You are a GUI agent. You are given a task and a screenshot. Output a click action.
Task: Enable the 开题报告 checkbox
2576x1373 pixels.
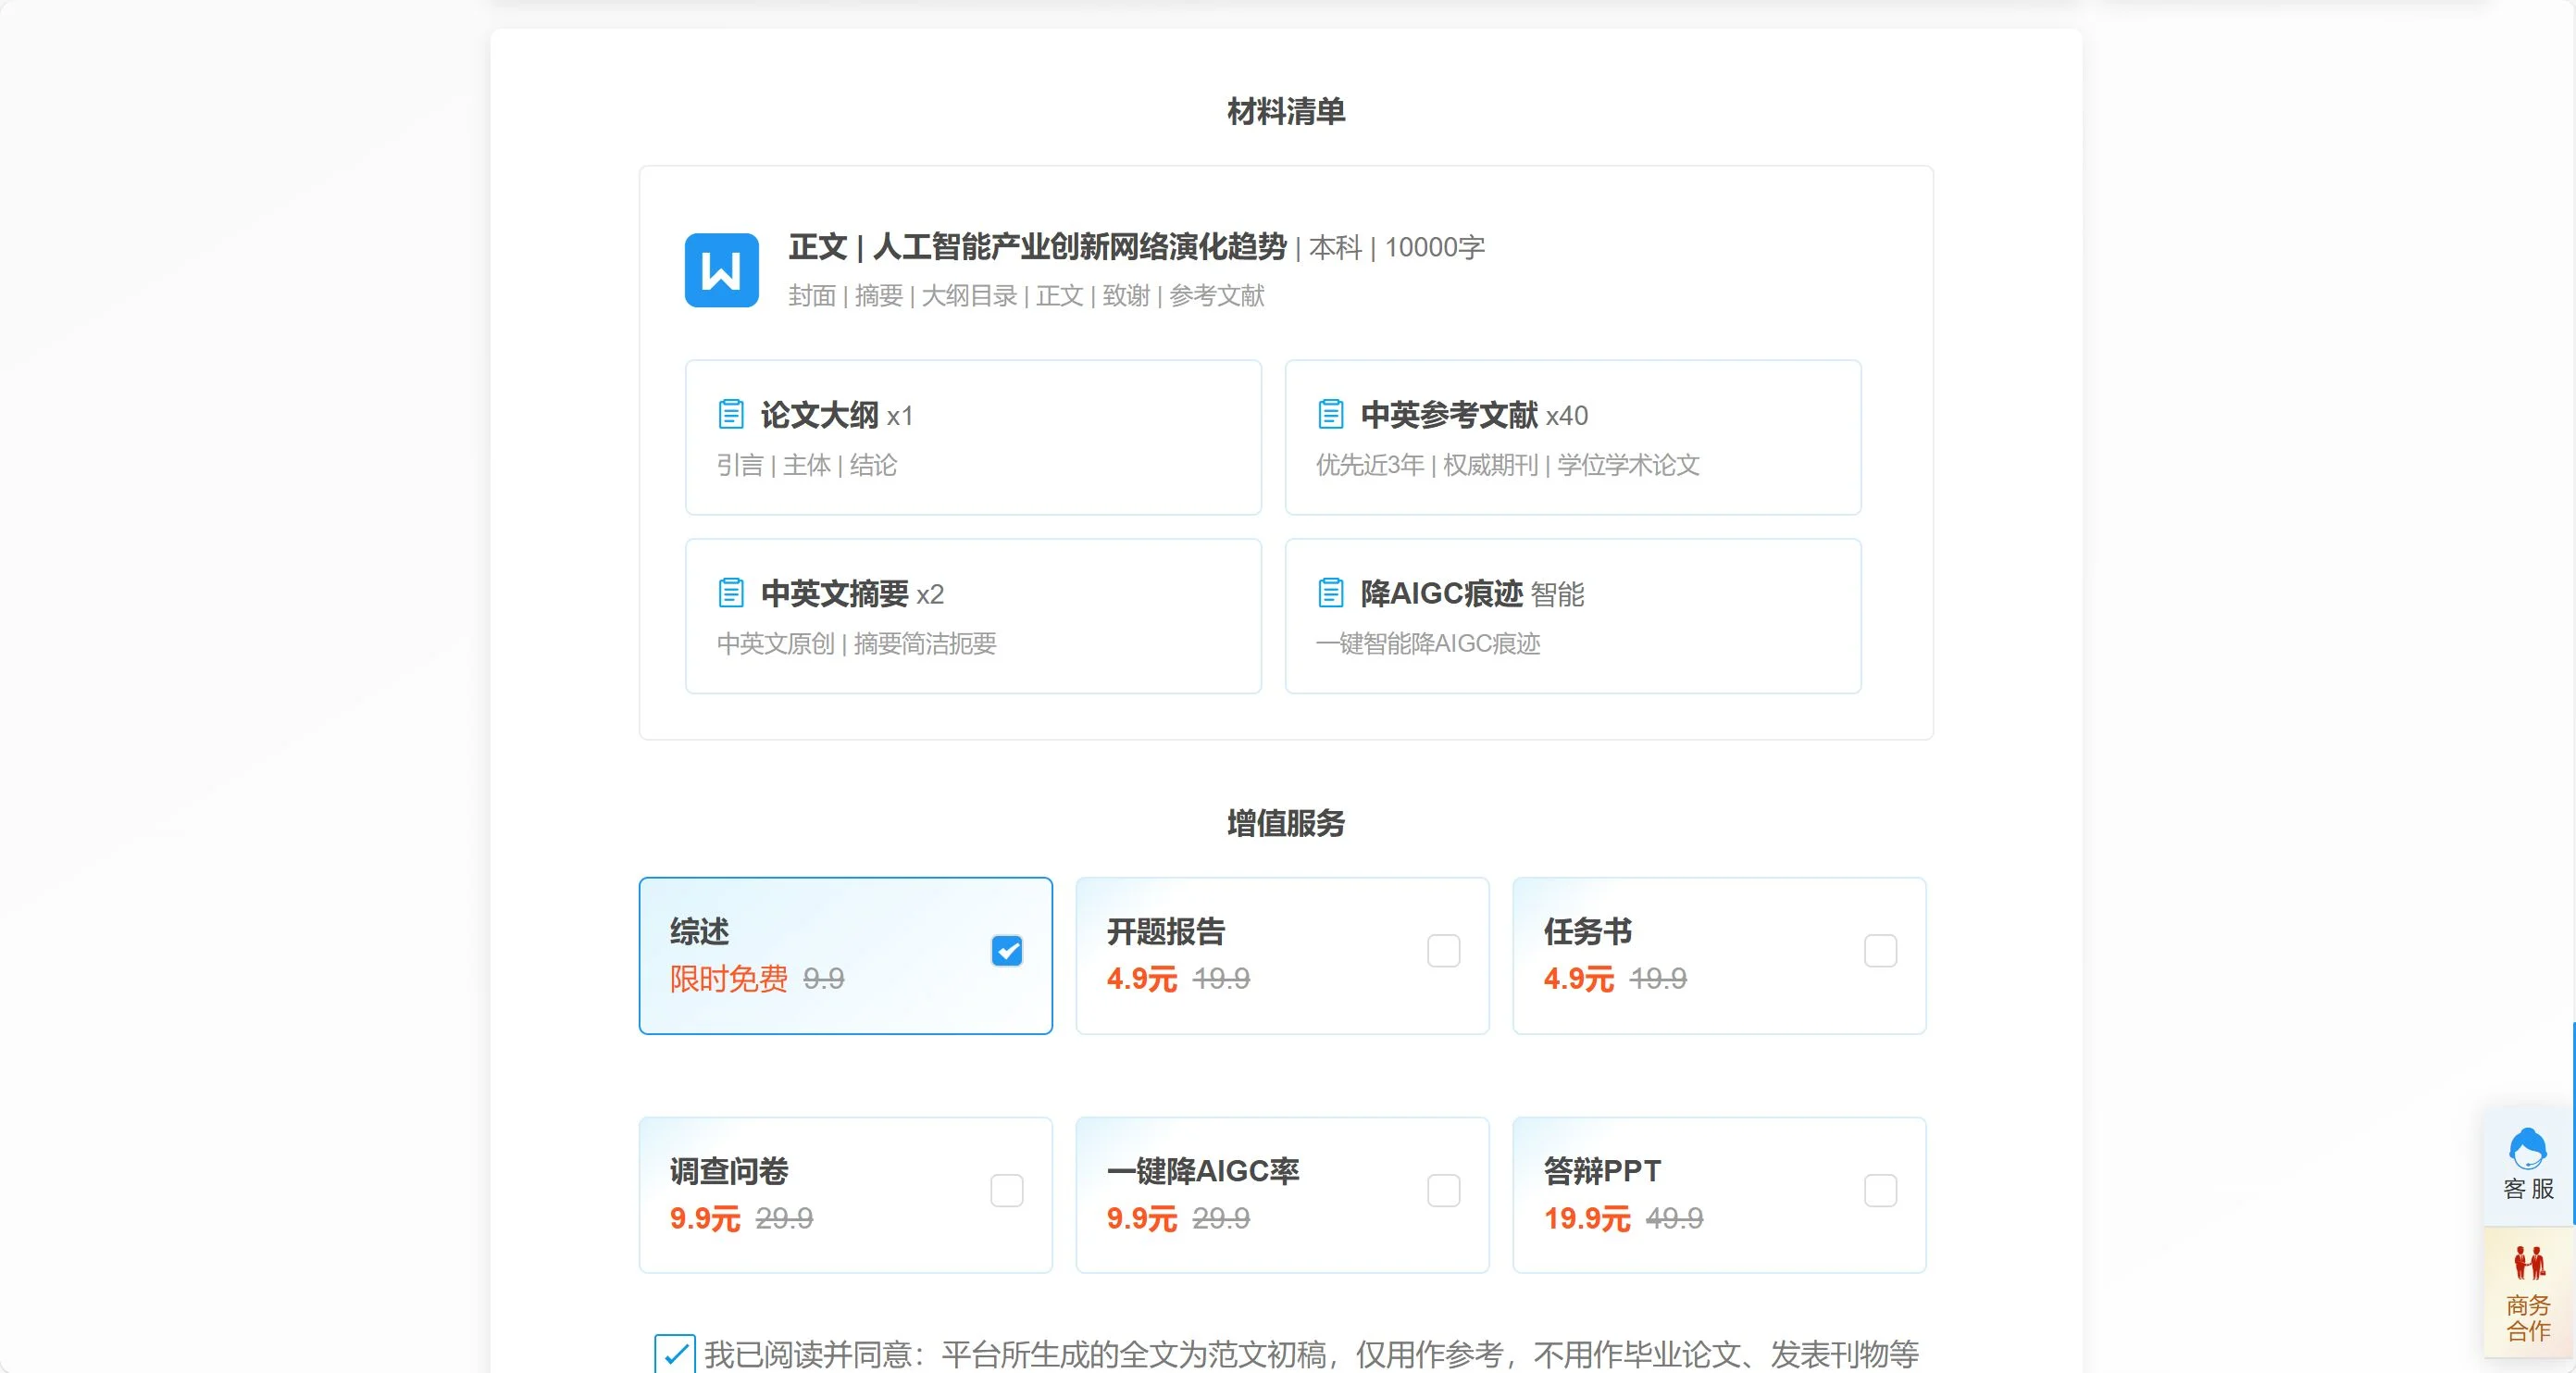[x=1444, y=951]
